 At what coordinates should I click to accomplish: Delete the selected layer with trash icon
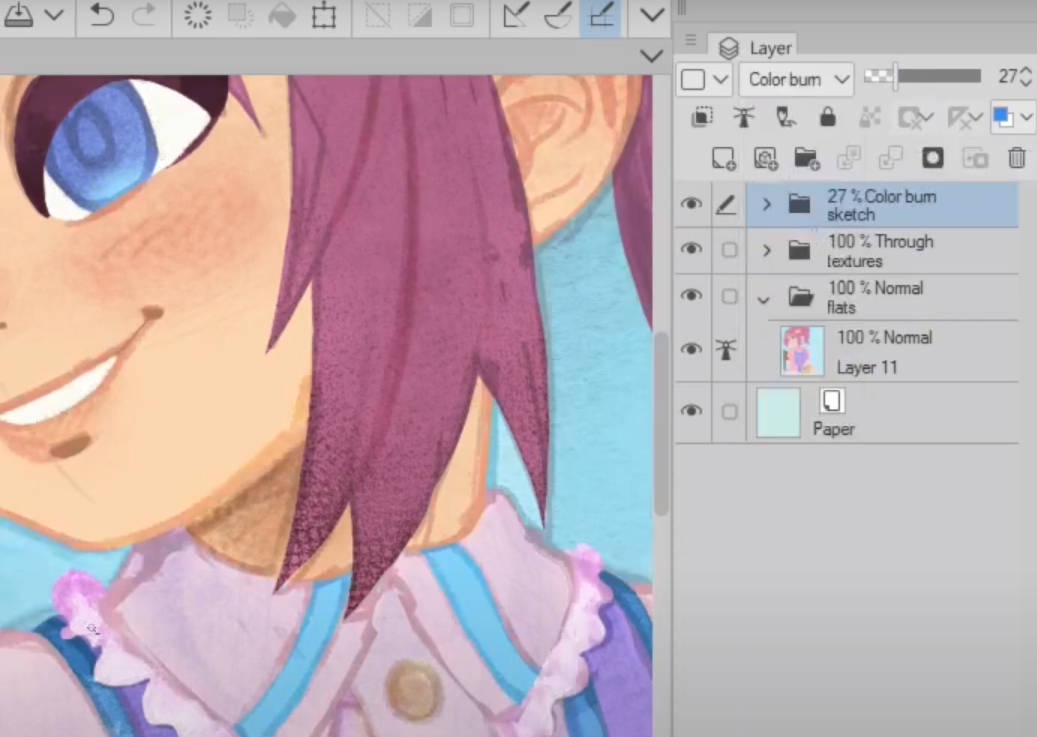[1016, 158]
